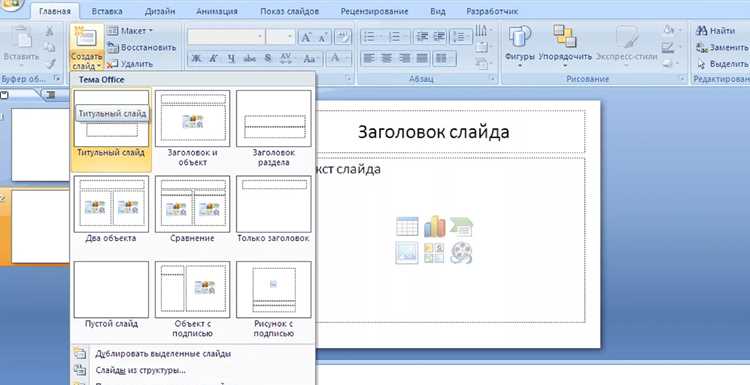Click Найти to find text
The image size is (750, 385).
coord(715,31)
